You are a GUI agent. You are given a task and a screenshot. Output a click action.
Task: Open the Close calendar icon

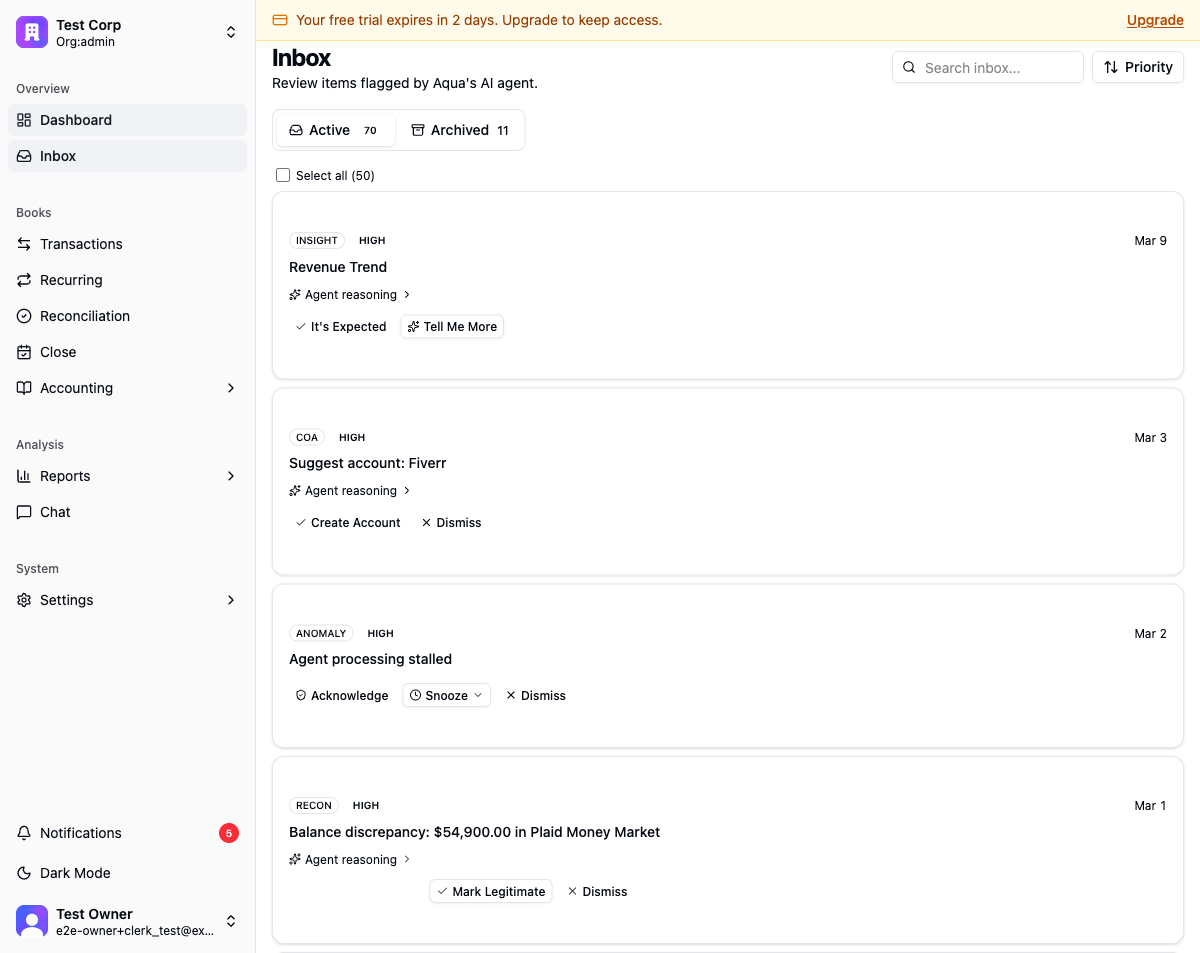(24, 352)
